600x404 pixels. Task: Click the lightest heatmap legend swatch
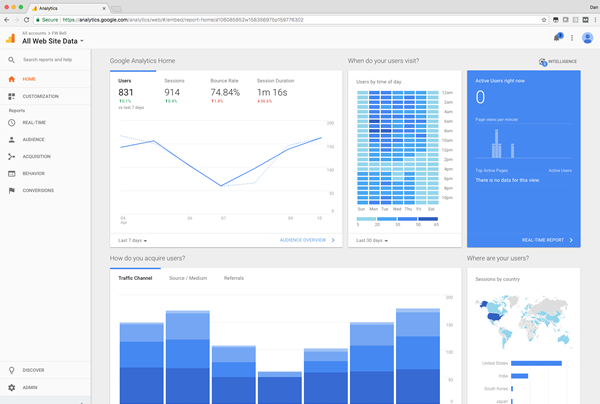[366, 219]
